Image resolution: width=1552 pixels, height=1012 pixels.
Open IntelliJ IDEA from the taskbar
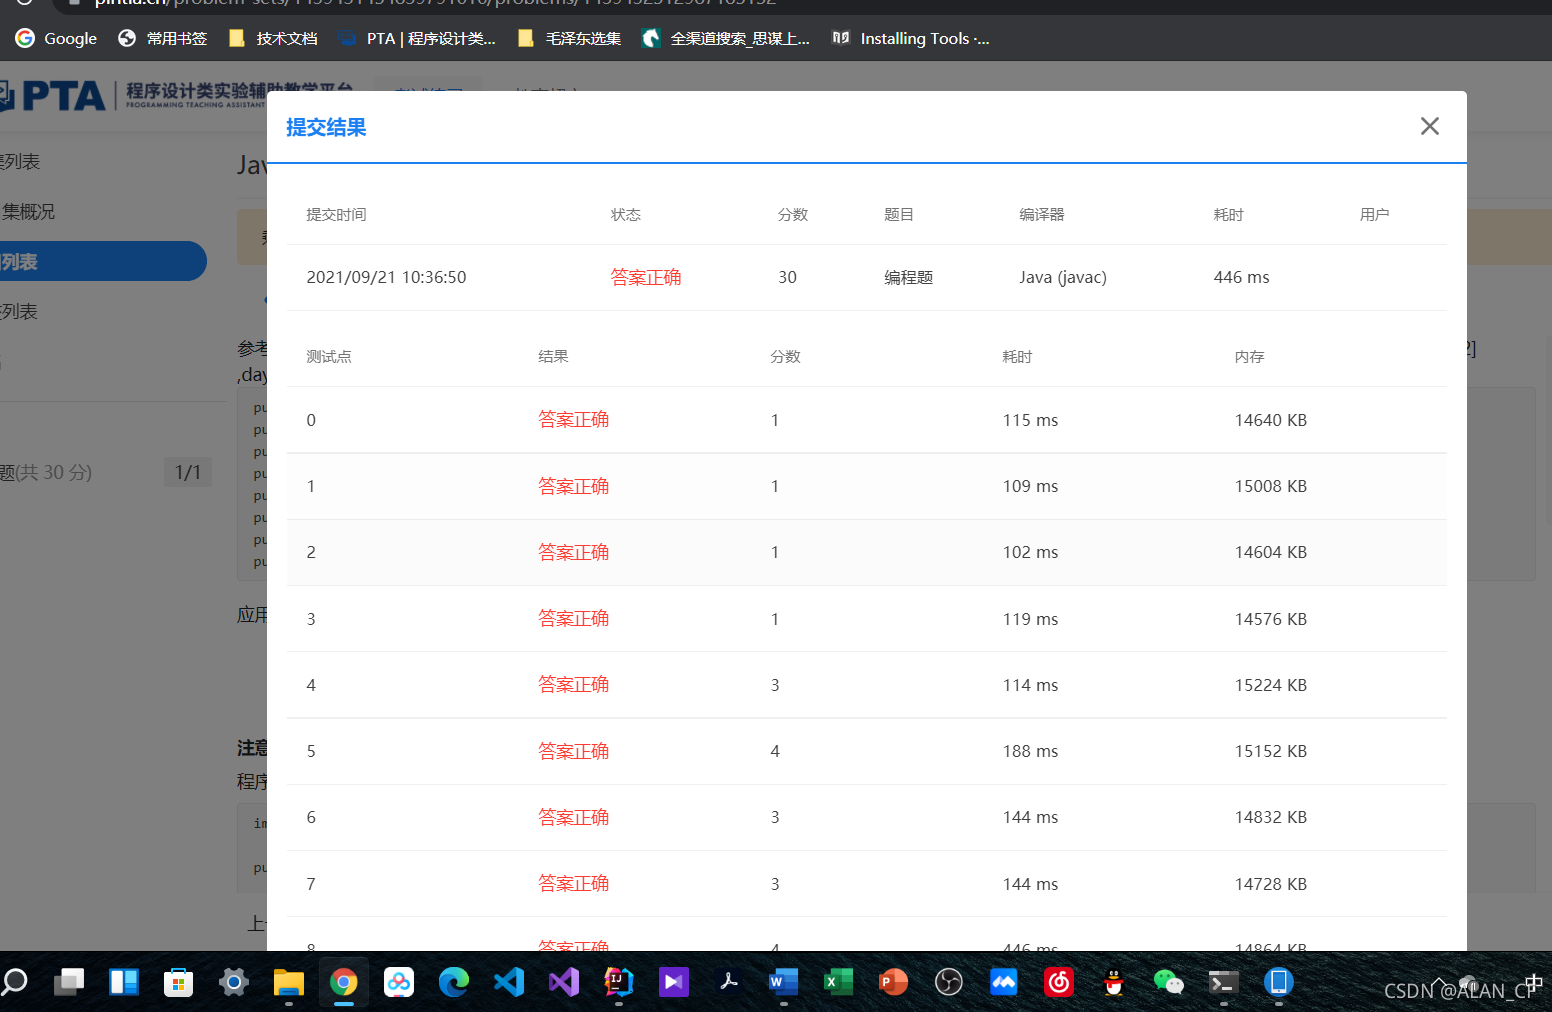click(x=619, y=982)
